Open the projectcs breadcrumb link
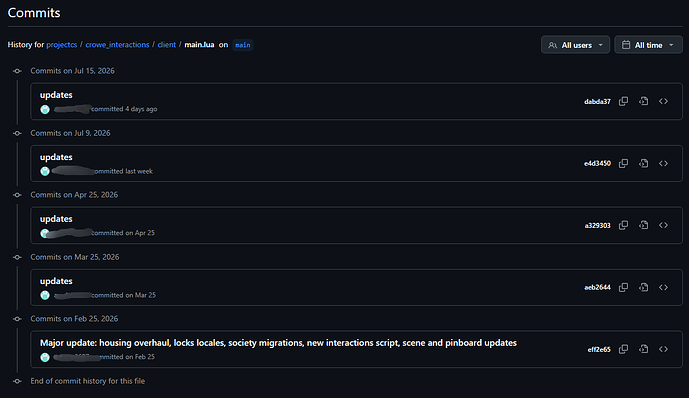 [x=62, y=45]
